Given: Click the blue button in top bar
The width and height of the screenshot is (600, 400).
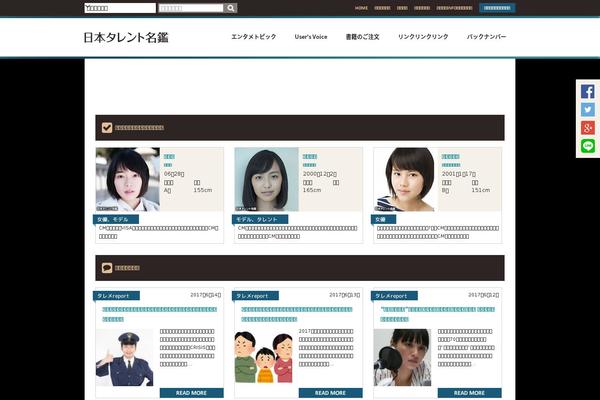Looking at the screenshot, I should [497, 8].
